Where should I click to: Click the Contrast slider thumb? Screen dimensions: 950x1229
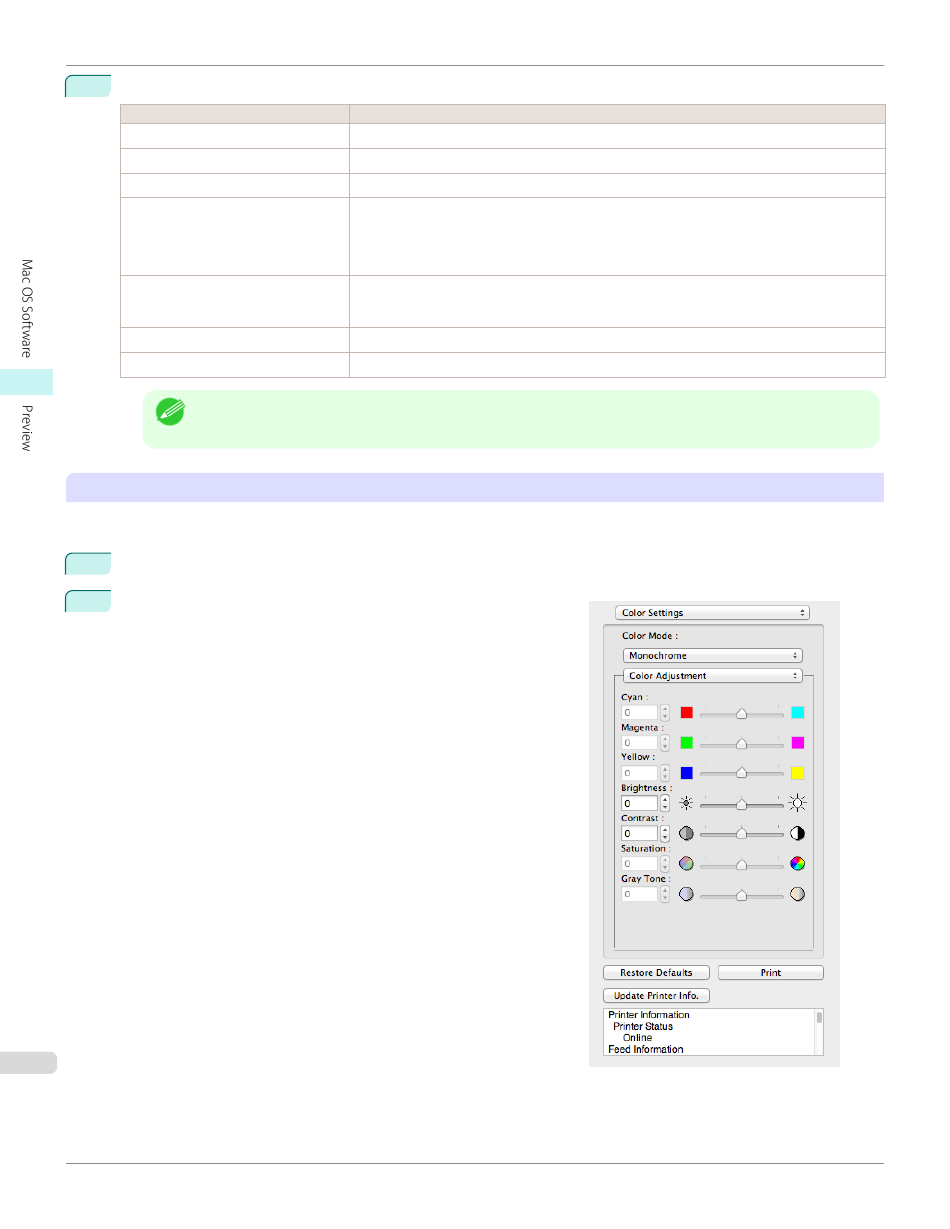tap(742, 834)
